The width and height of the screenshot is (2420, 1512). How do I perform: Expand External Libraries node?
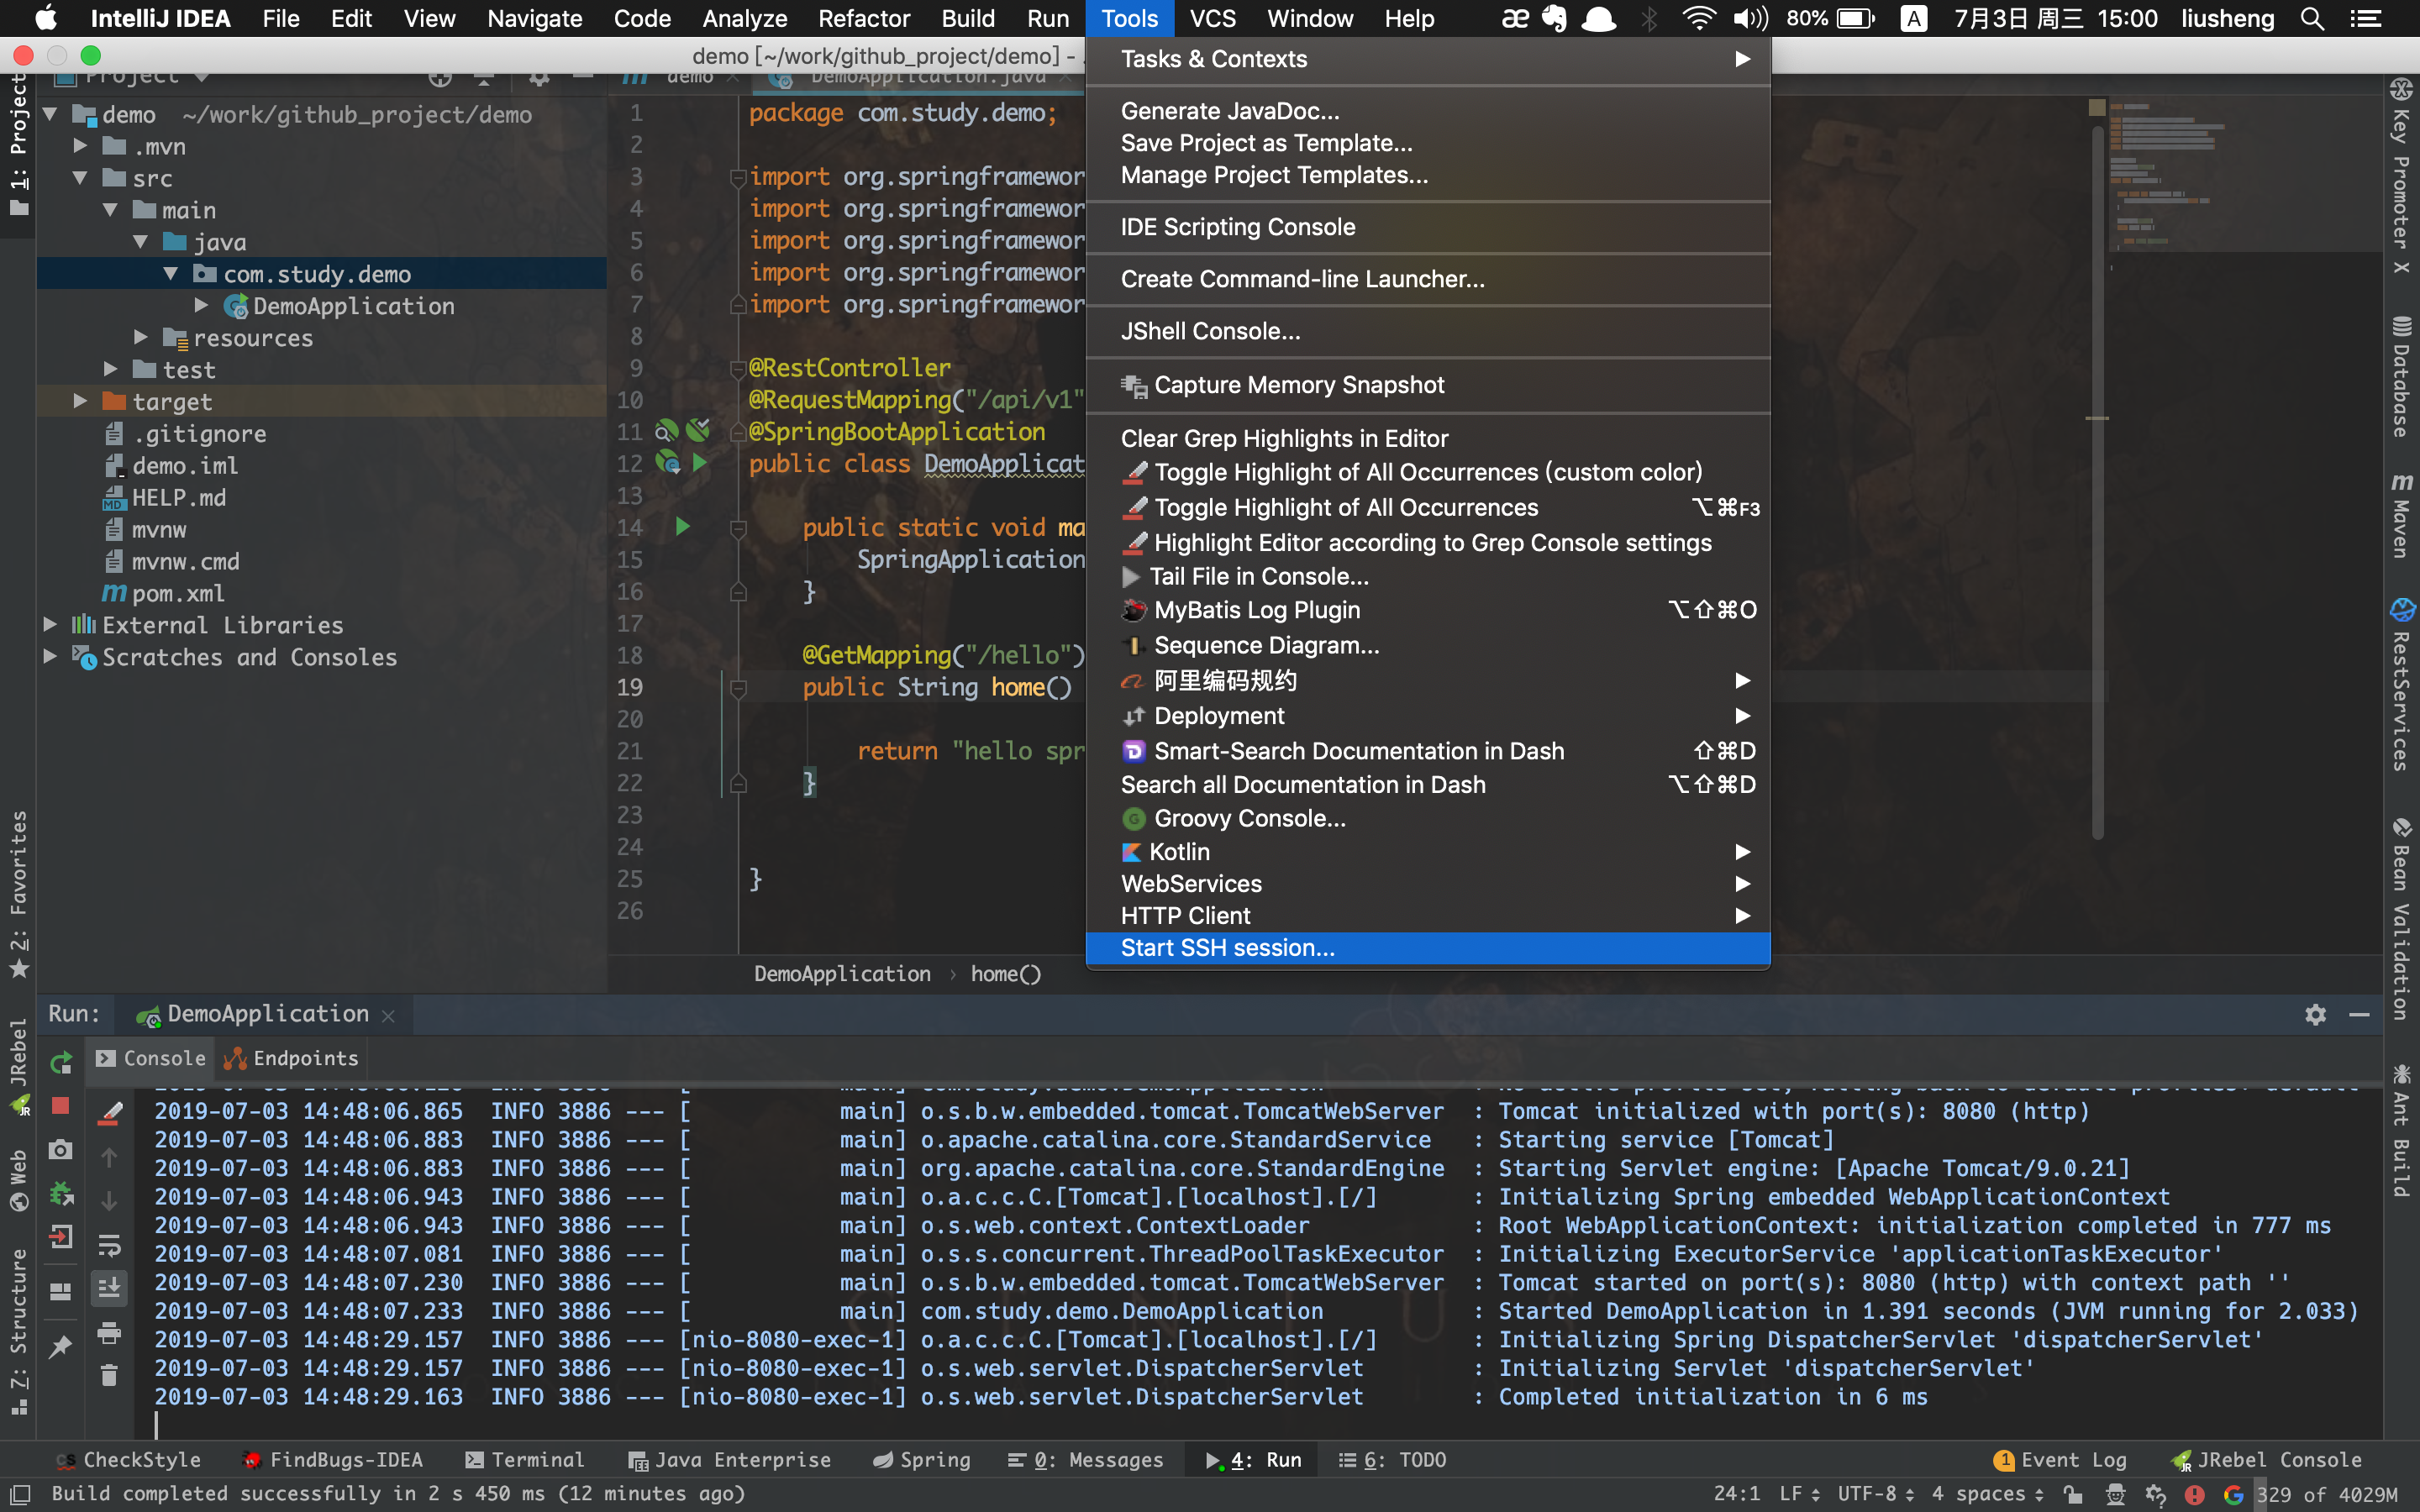50,624
